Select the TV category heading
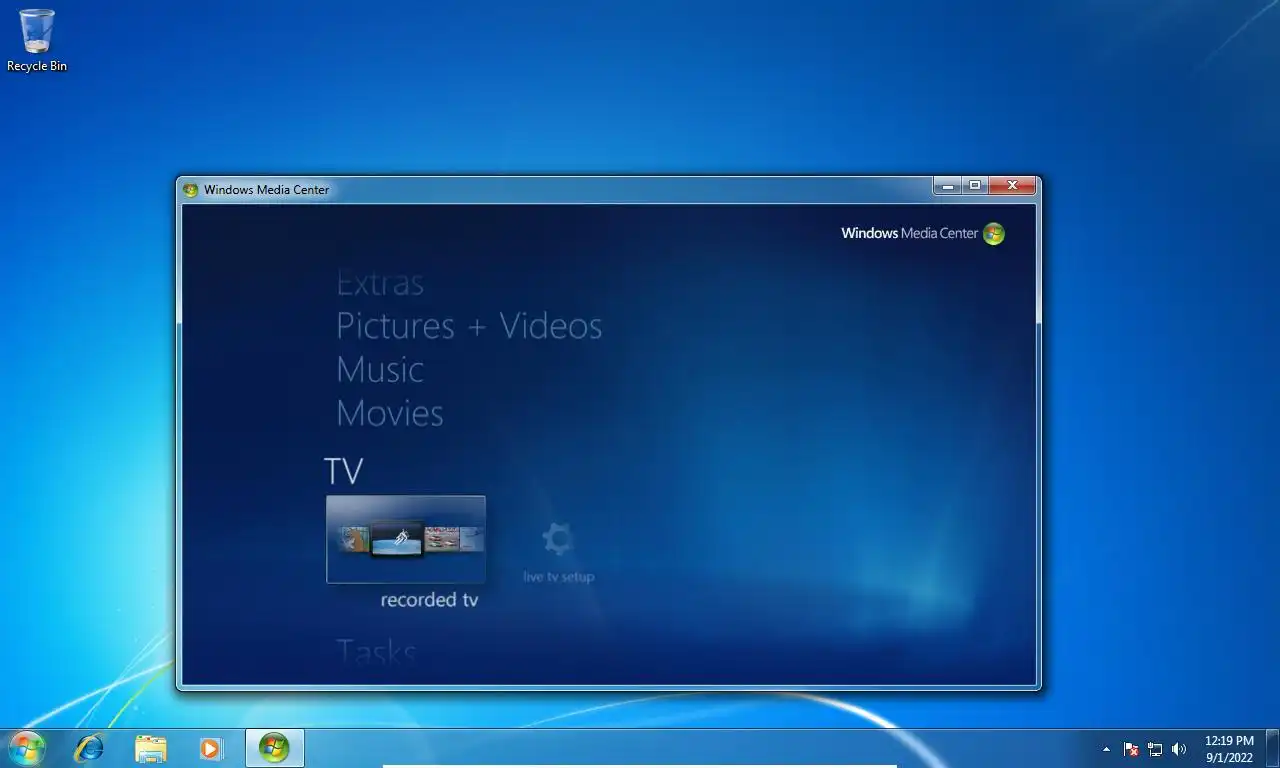1280x768 pixels. (x=343, y=471)
